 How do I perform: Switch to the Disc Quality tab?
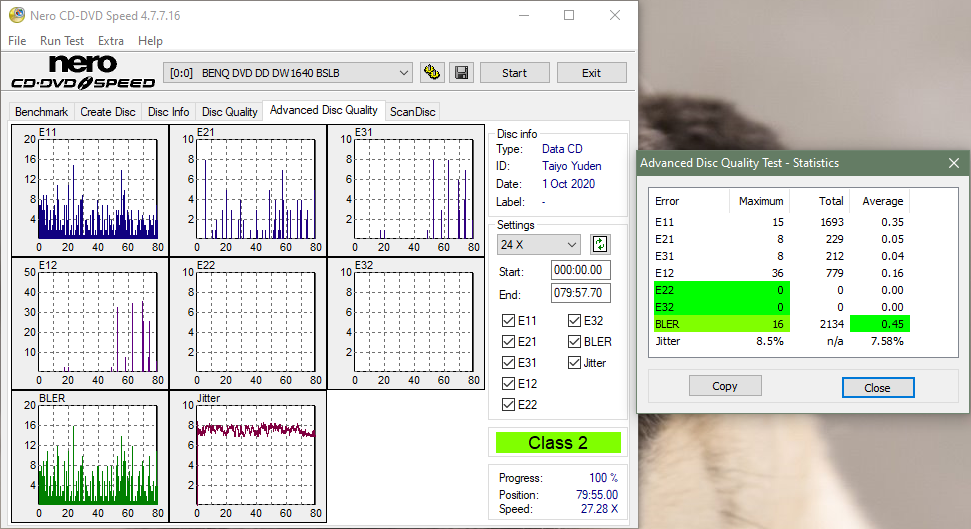(229, 111)
